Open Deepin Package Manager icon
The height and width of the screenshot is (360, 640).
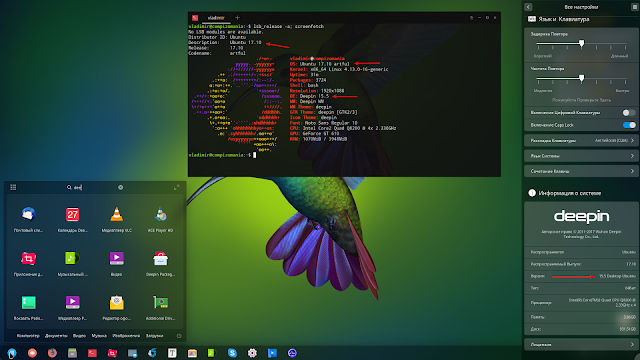(160, 262)
